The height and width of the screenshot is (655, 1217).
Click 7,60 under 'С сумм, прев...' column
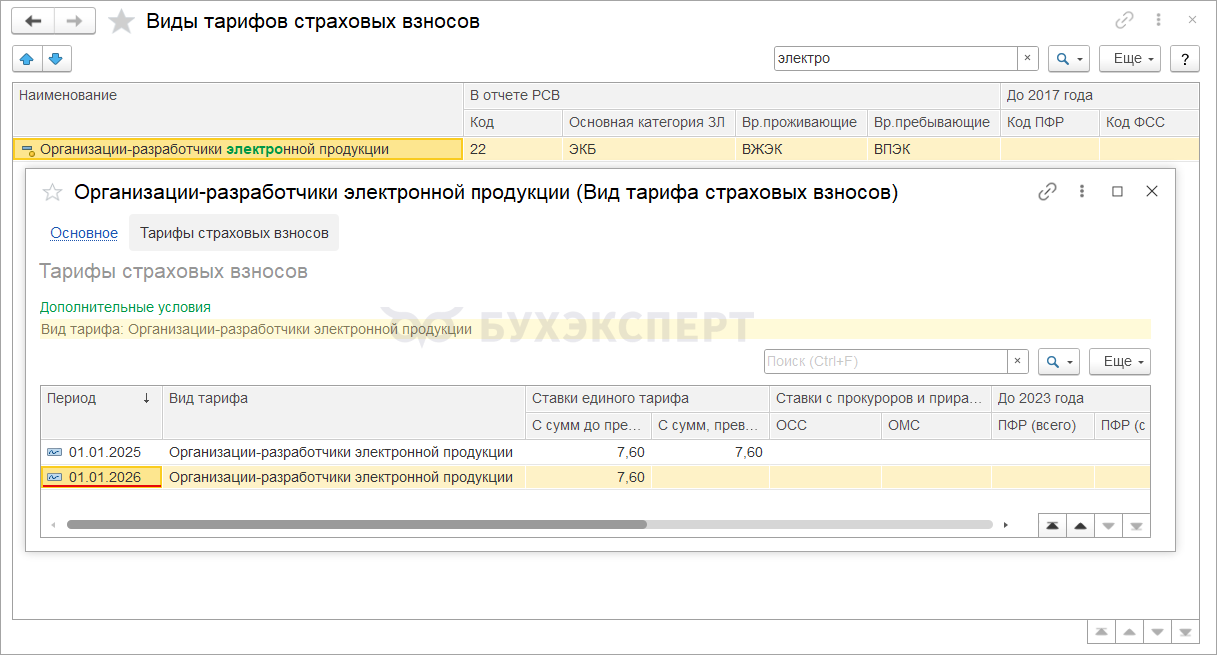pos(710,452)
